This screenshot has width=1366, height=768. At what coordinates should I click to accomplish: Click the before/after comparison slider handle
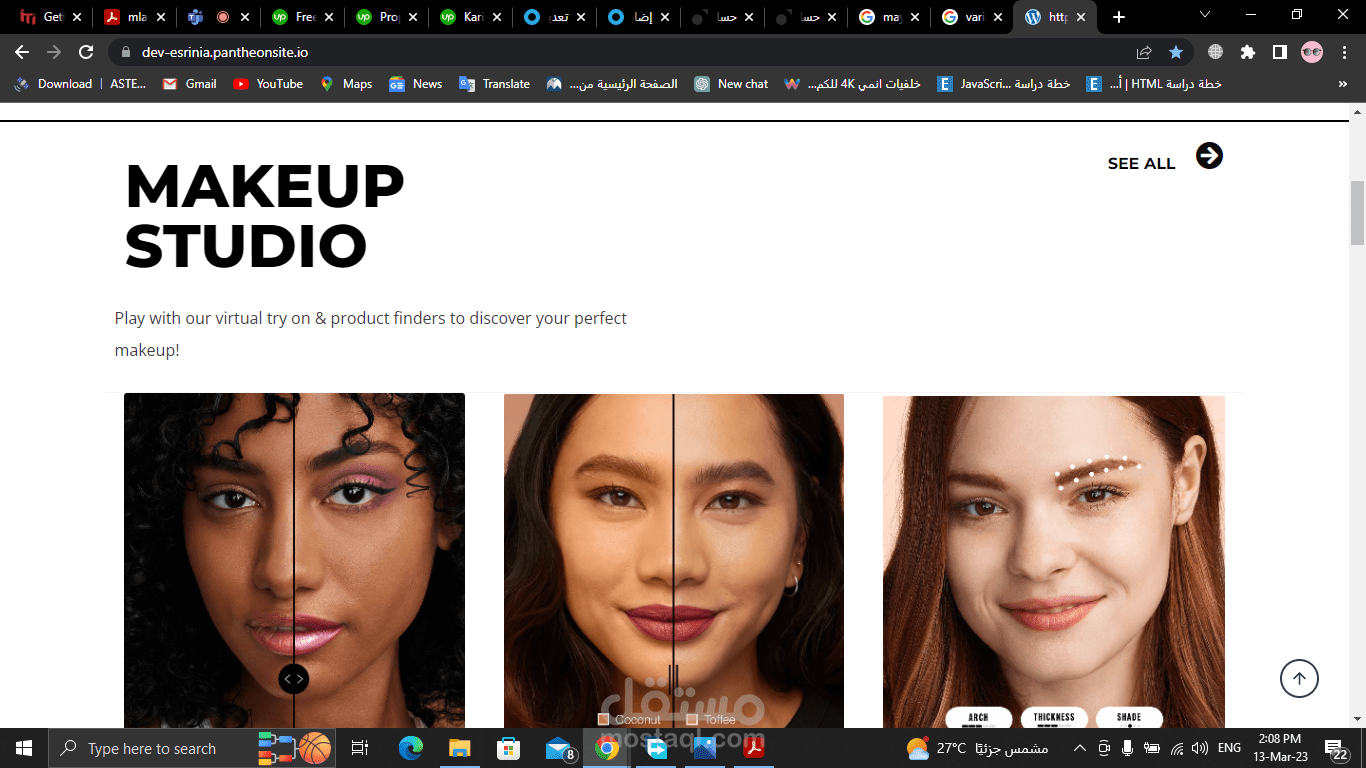294,678
